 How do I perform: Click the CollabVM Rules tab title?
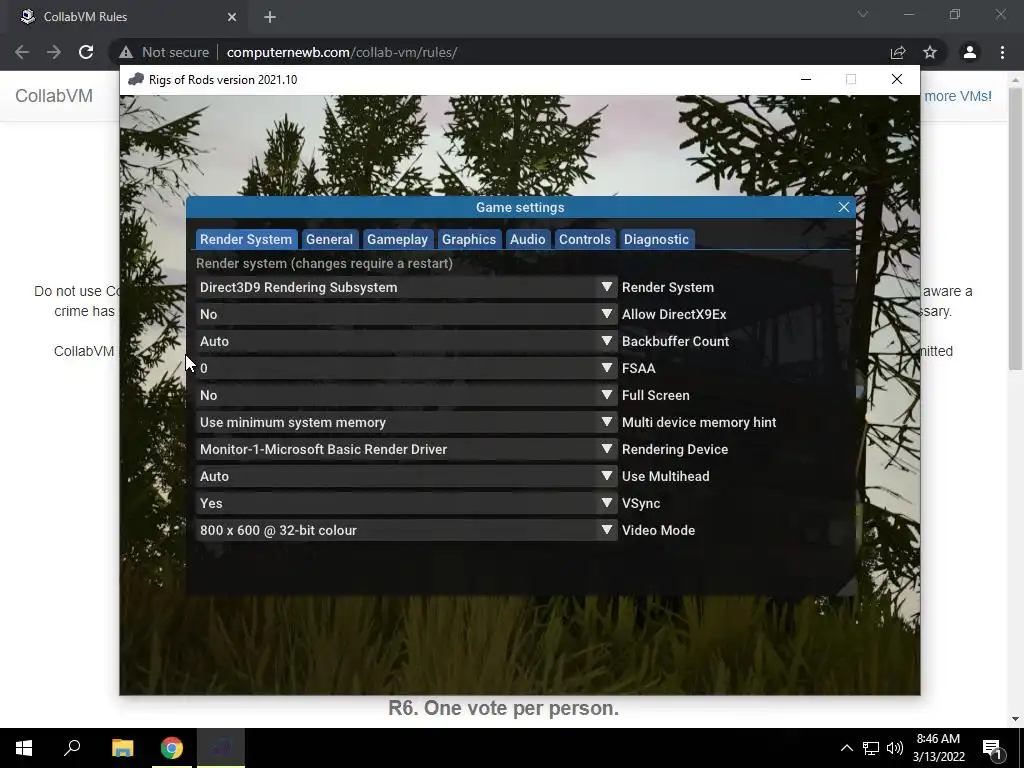tap(86, 17)
